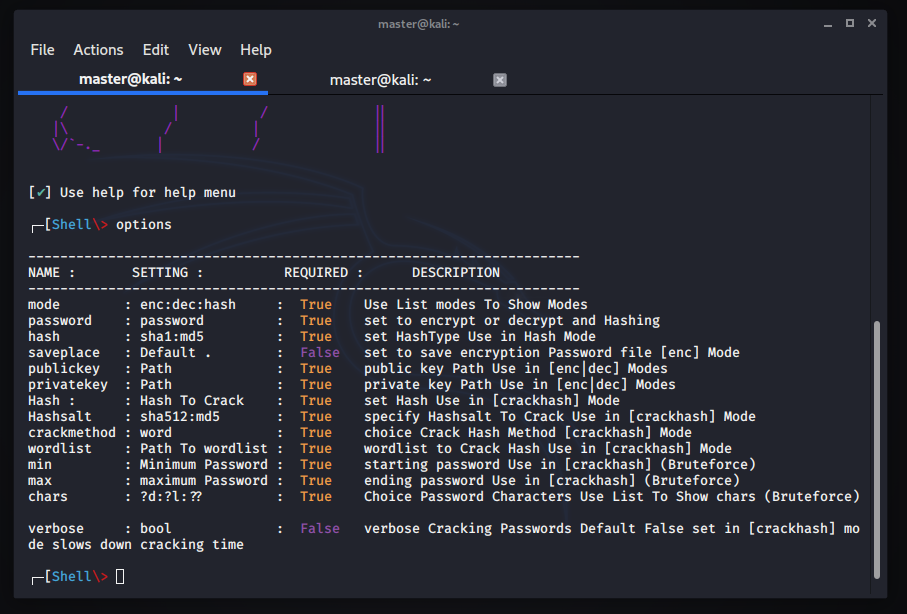Click the 'verbose' option name

[x=56, y=528]
